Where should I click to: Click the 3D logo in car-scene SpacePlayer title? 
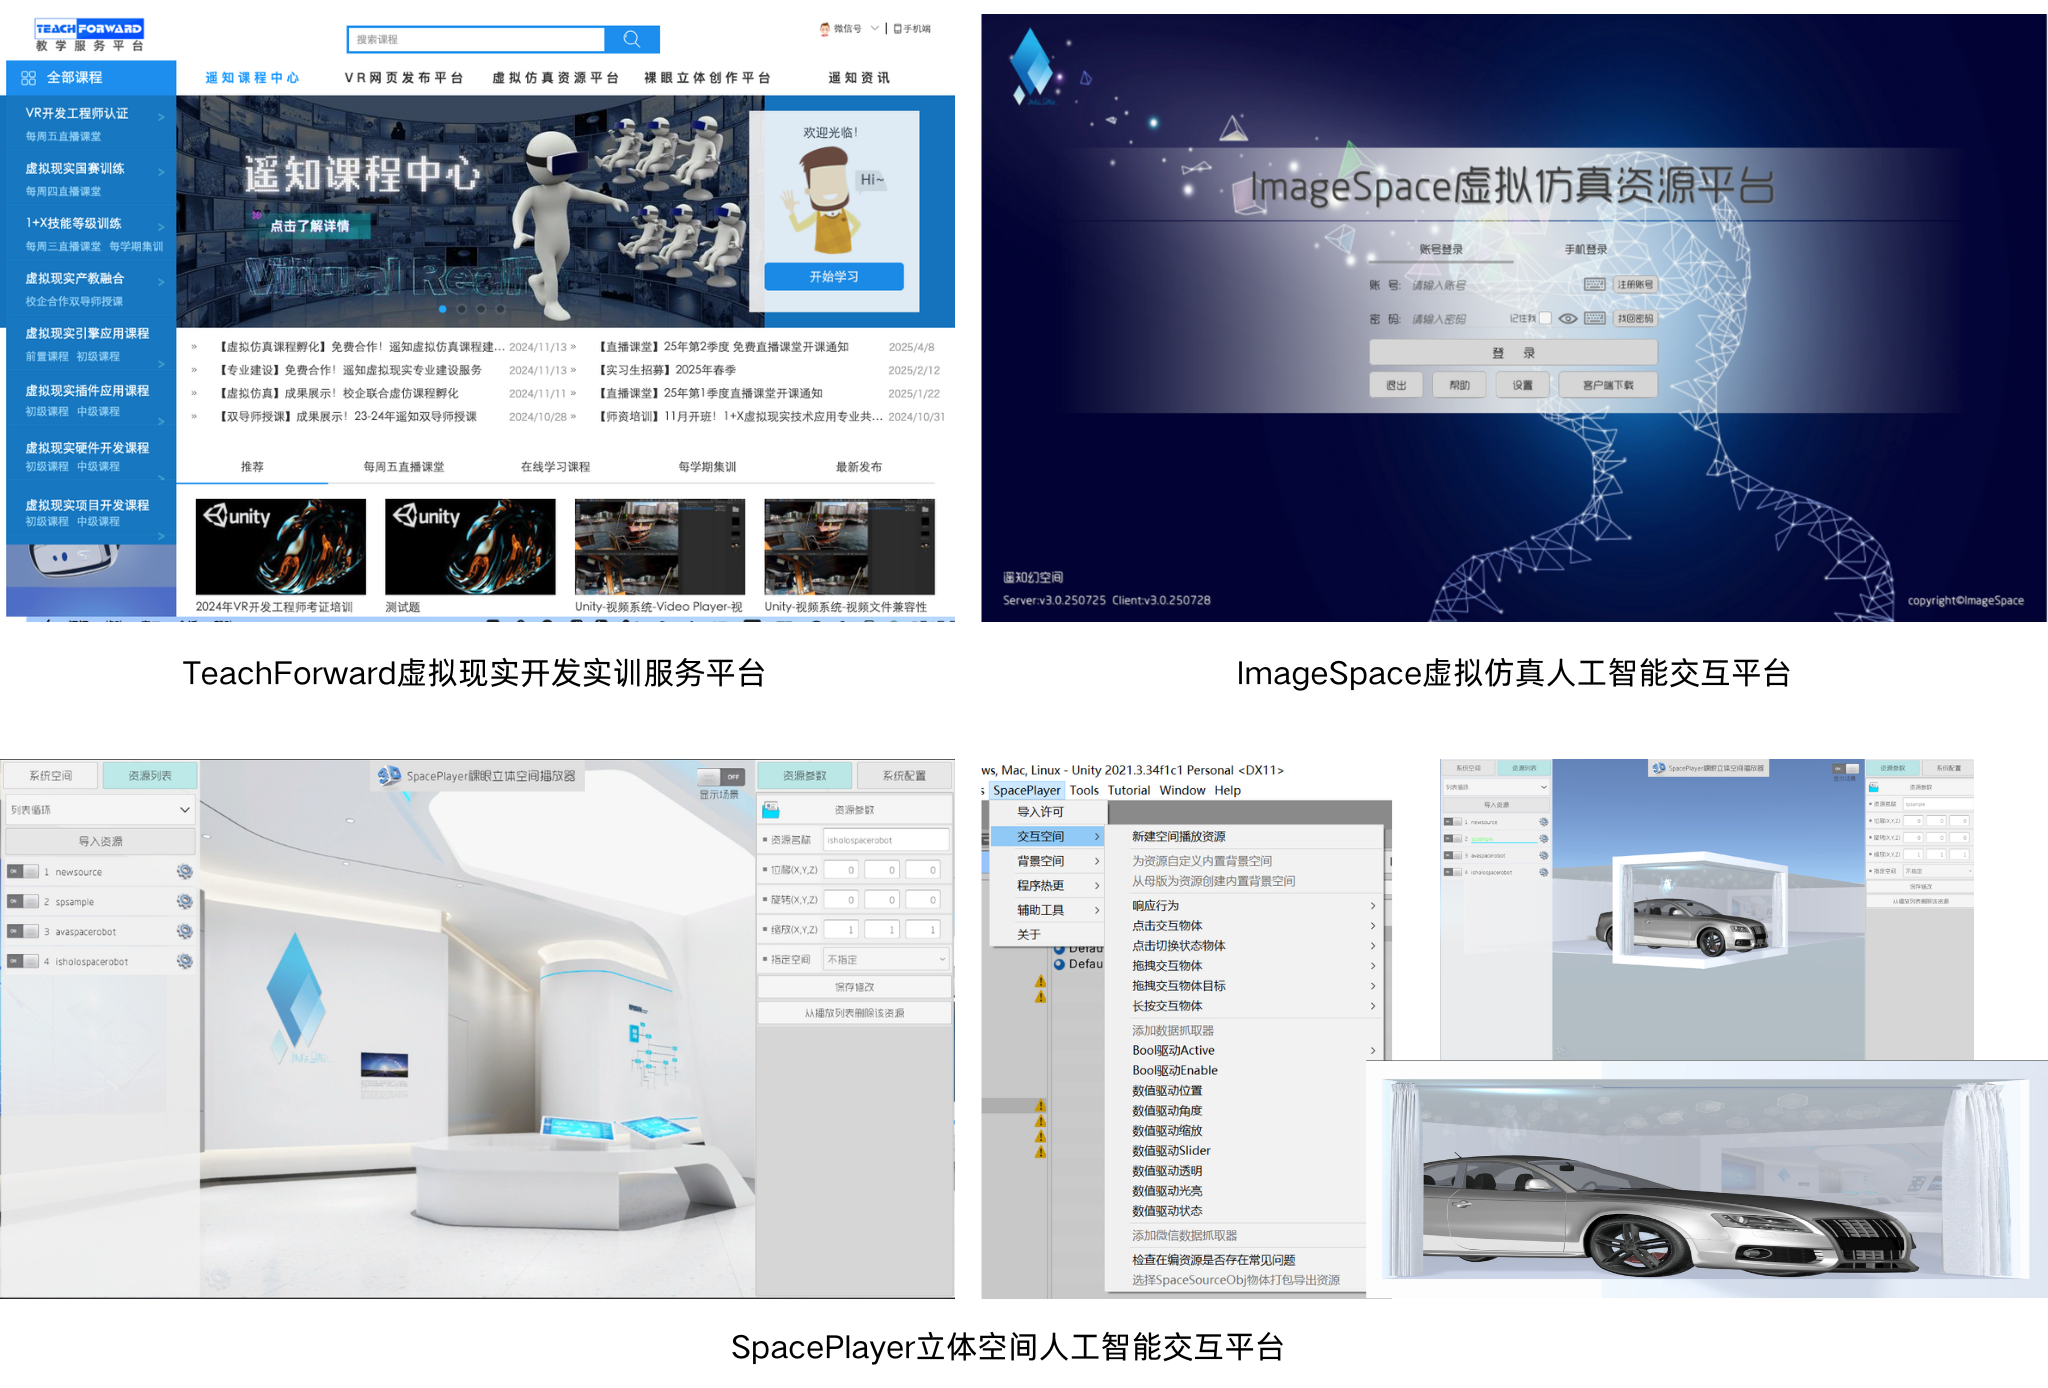[1659, 768]
